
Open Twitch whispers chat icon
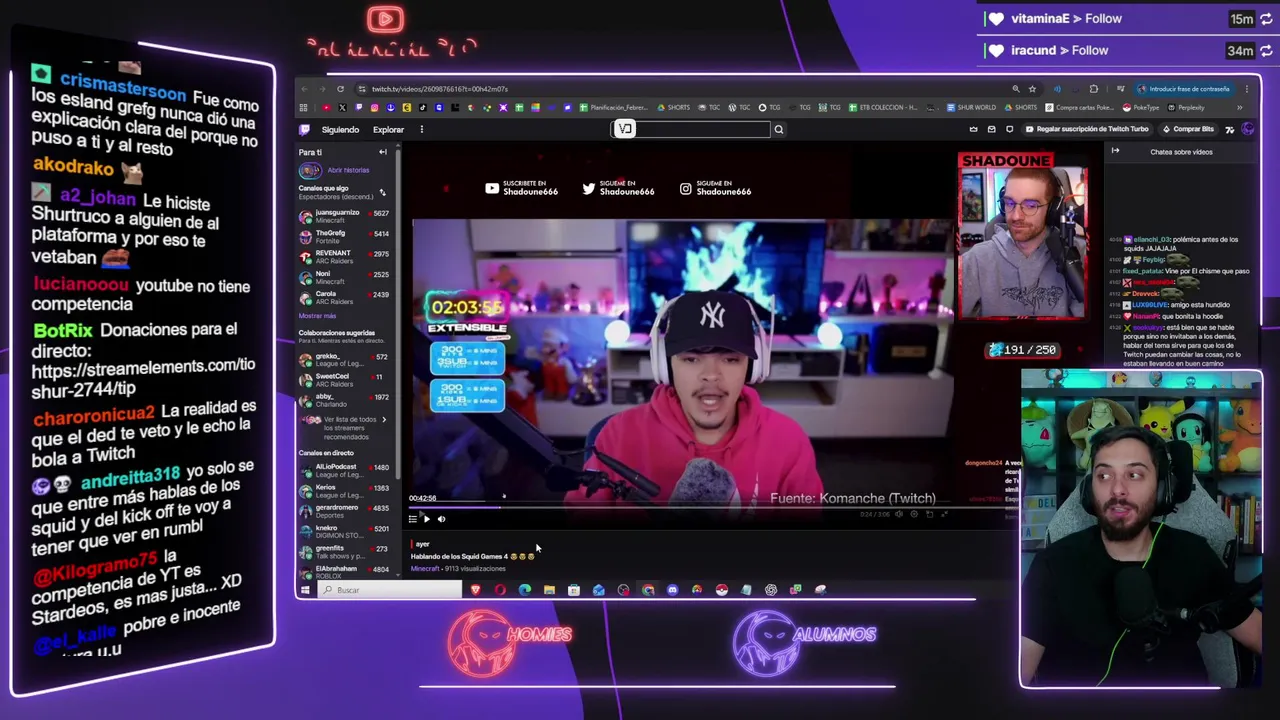click(x=1009, y=129)
